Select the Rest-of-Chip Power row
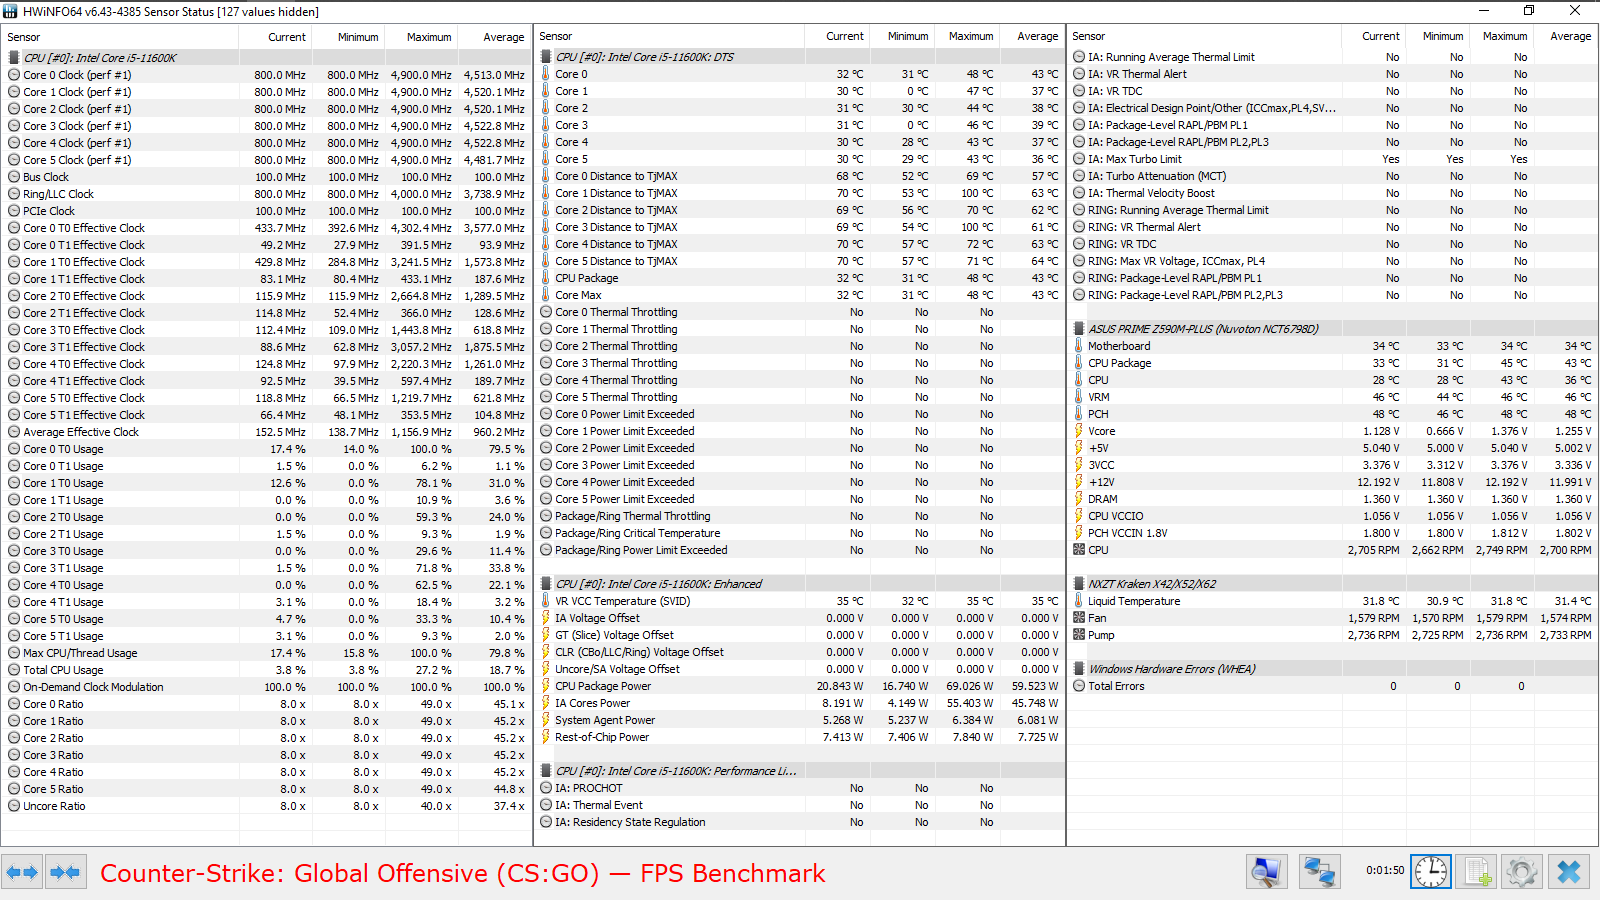Viewport: 1600px width, 900px height. (x=799, y=737)
